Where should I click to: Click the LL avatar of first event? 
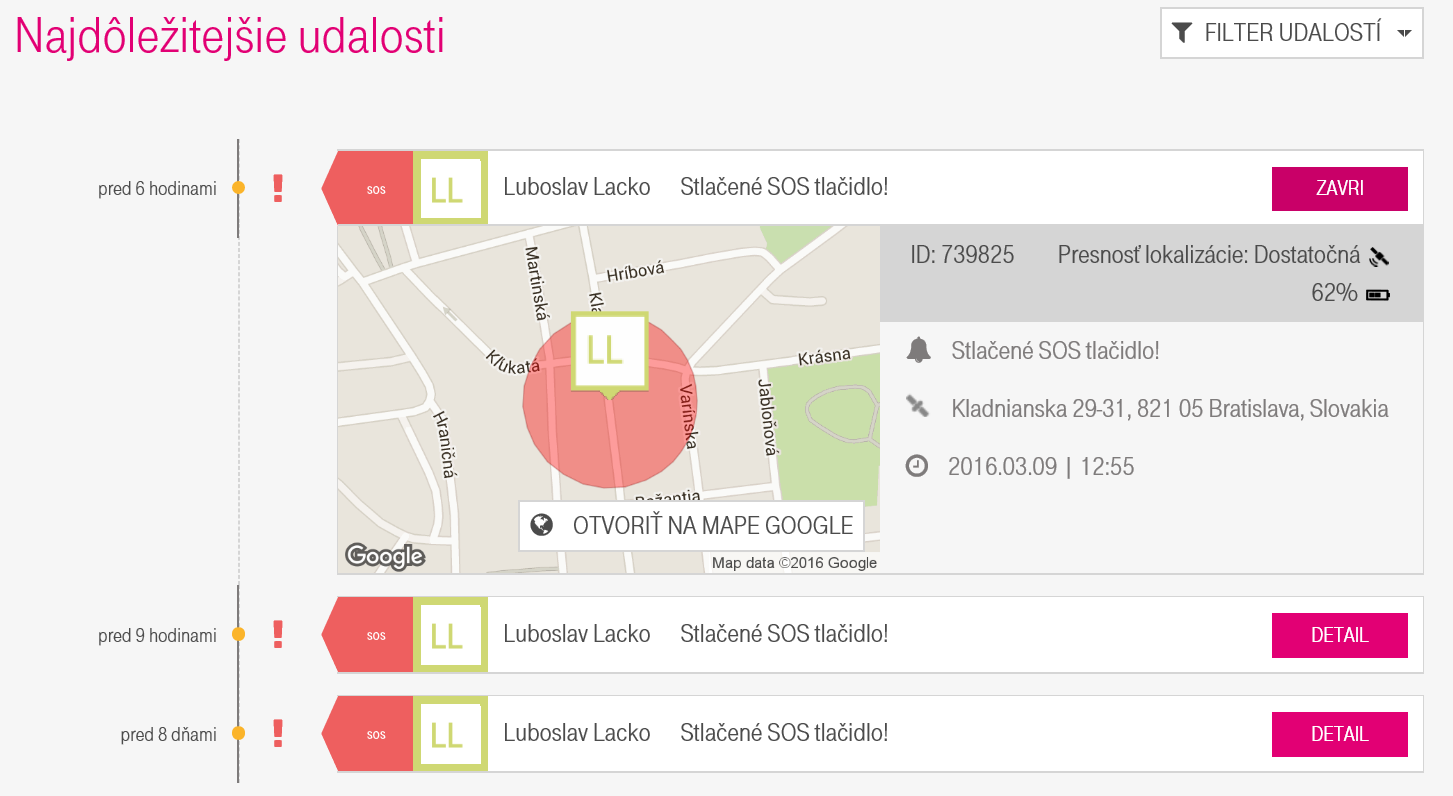point(449,188)
